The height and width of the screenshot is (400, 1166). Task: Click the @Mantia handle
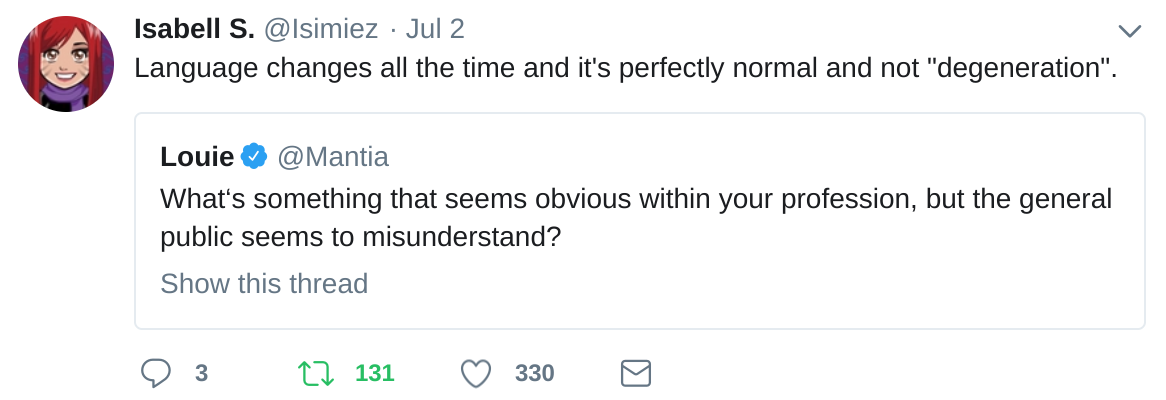(x=333, y=157)
